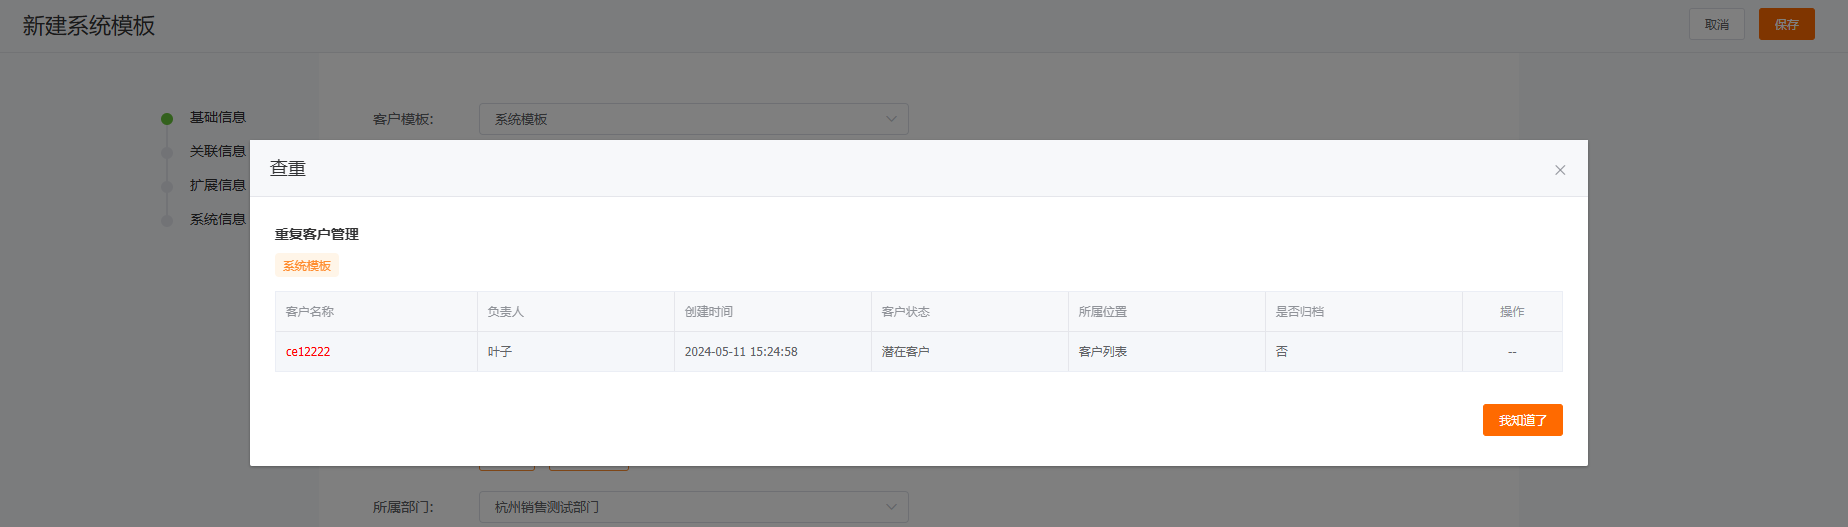Select the 系统模板 tag in the dialog

point(307,266)
